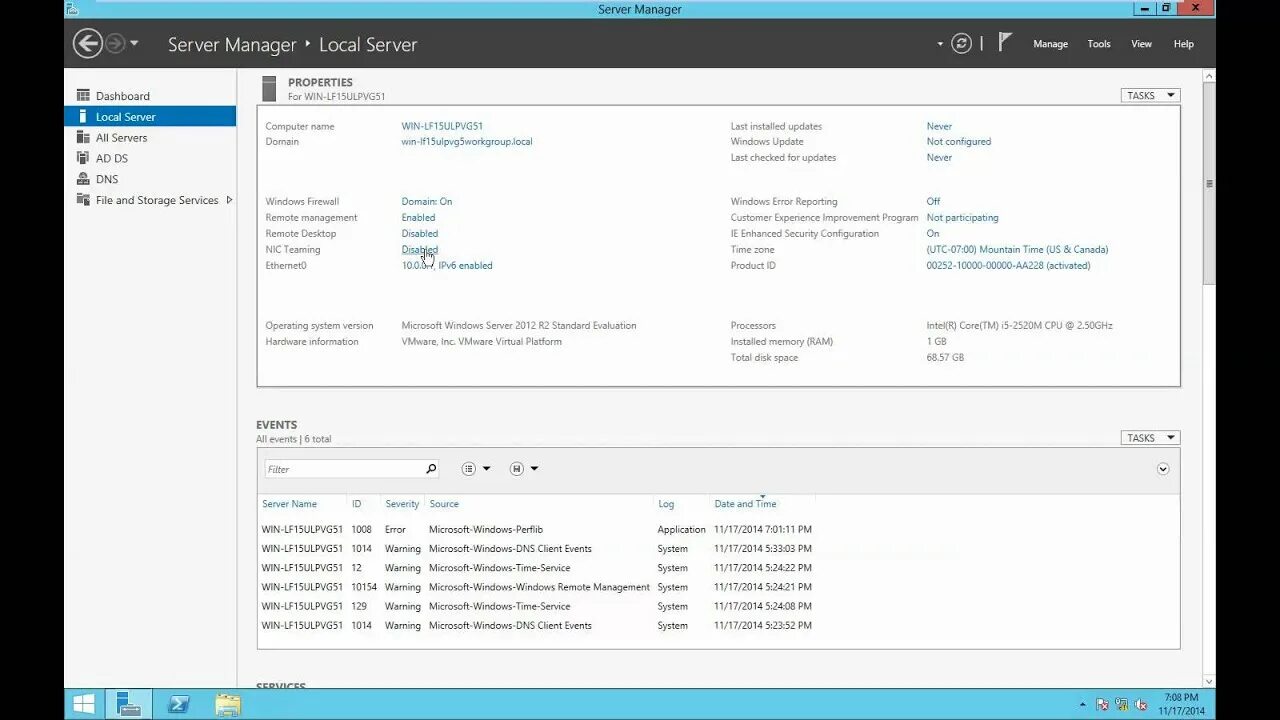1280x720 pixels.
Task: Enable NIC Teaming
Action: pyautogui.click(x=419, y=249)
